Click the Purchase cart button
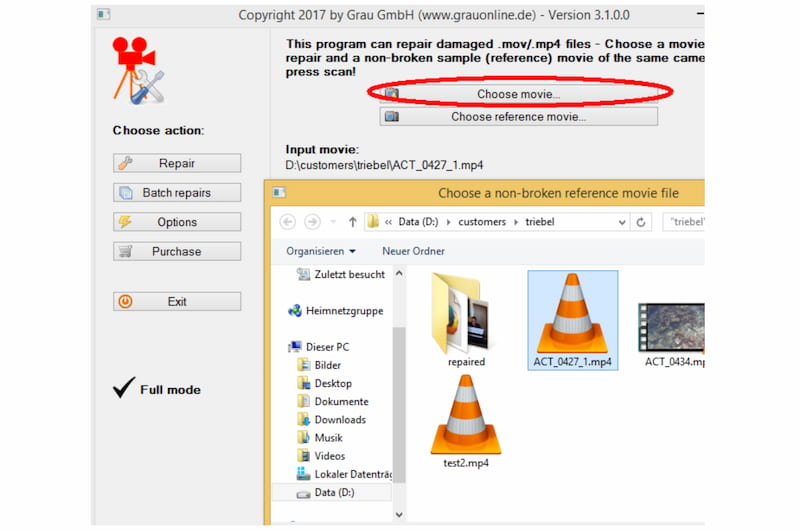This screenshot has height=531, width=800. pos(177,252)
